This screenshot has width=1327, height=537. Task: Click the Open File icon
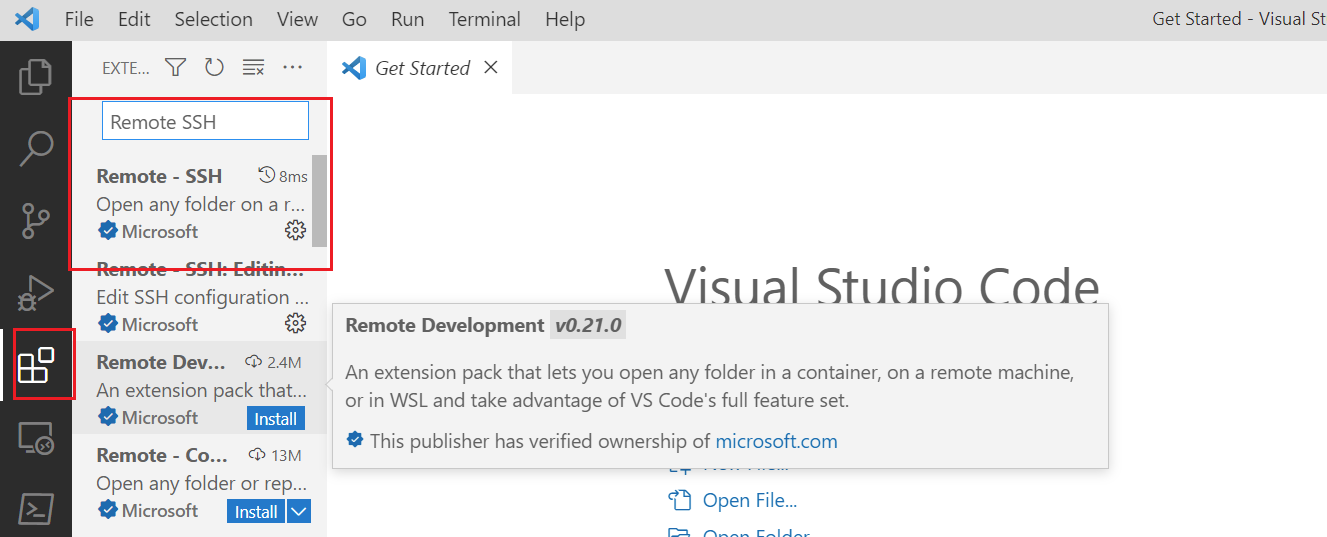coord(680,500)
